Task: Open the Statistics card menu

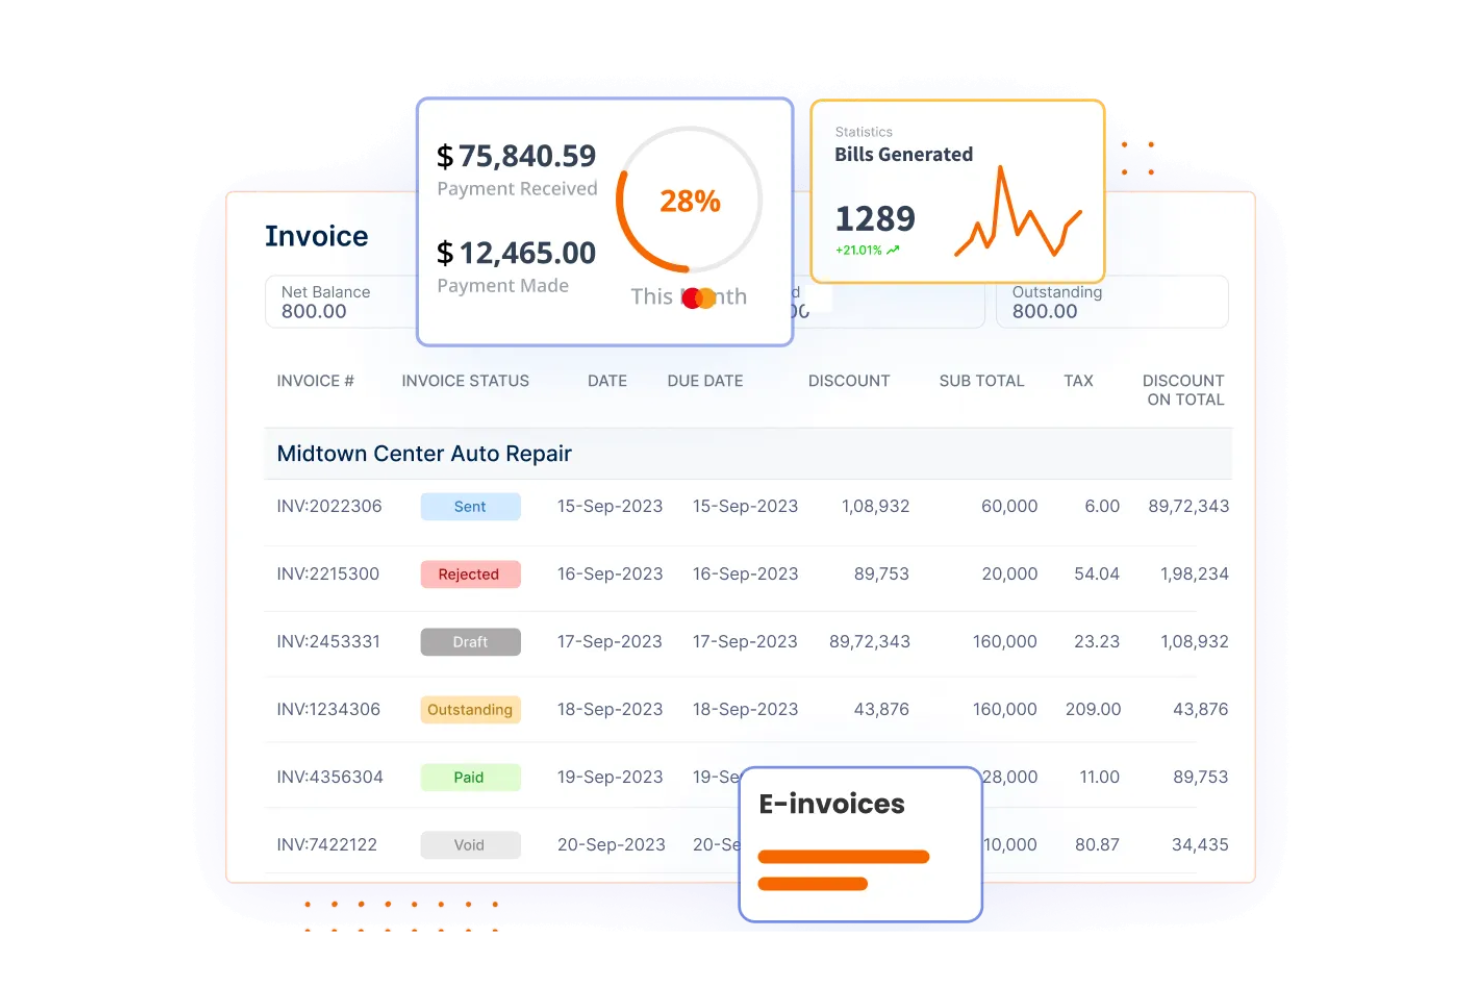Action: point(863,131)
